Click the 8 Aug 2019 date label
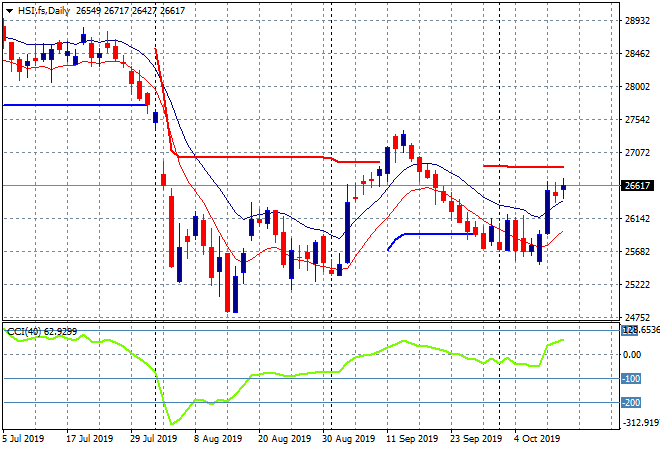The width and height of the screenshot is (660, 450). [218, 439]
